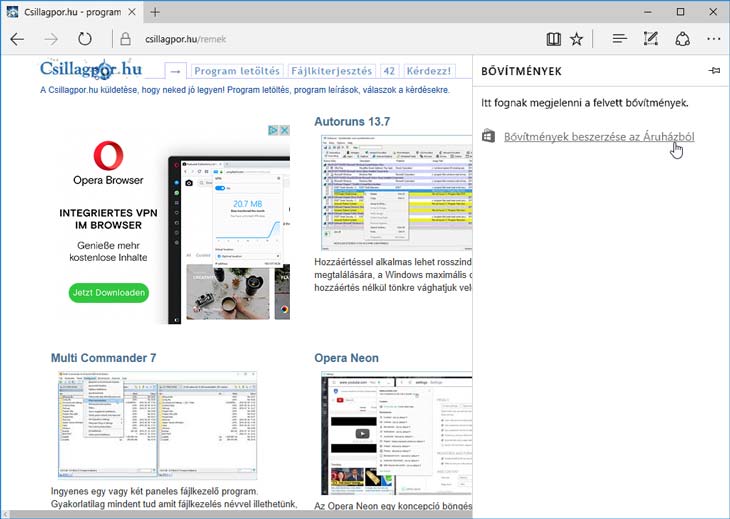Screen dimensions: 730x519
Task: Open the More actions ellipsis menu
Action: point(712,40)
